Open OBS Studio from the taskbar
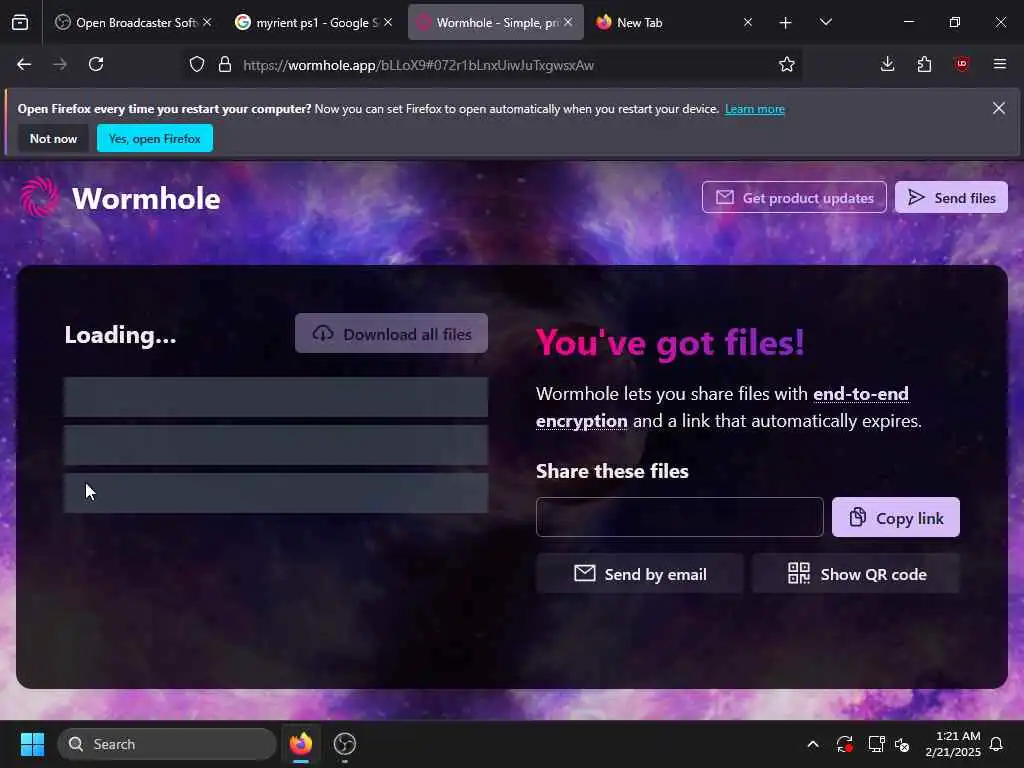Screen dimensions: 1024x768 pyautogui.click(x=345, y=744)
